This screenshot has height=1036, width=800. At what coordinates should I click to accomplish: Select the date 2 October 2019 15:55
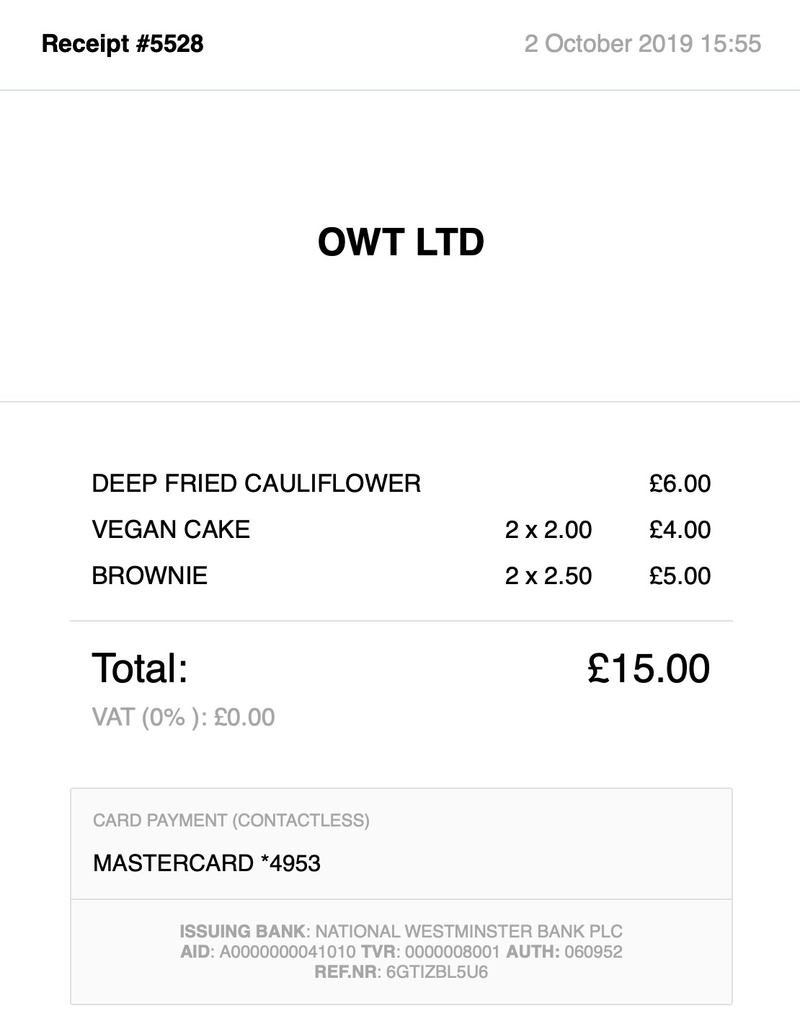[x=643, y=44]
